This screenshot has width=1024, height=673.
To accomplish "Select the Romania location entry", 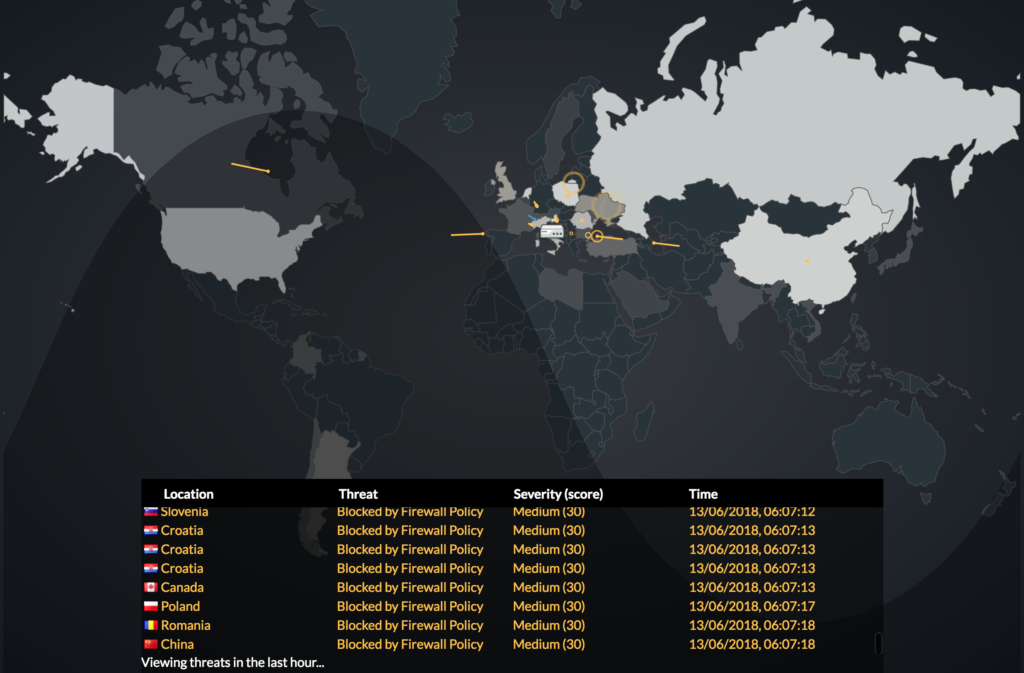I will [185, 625].
